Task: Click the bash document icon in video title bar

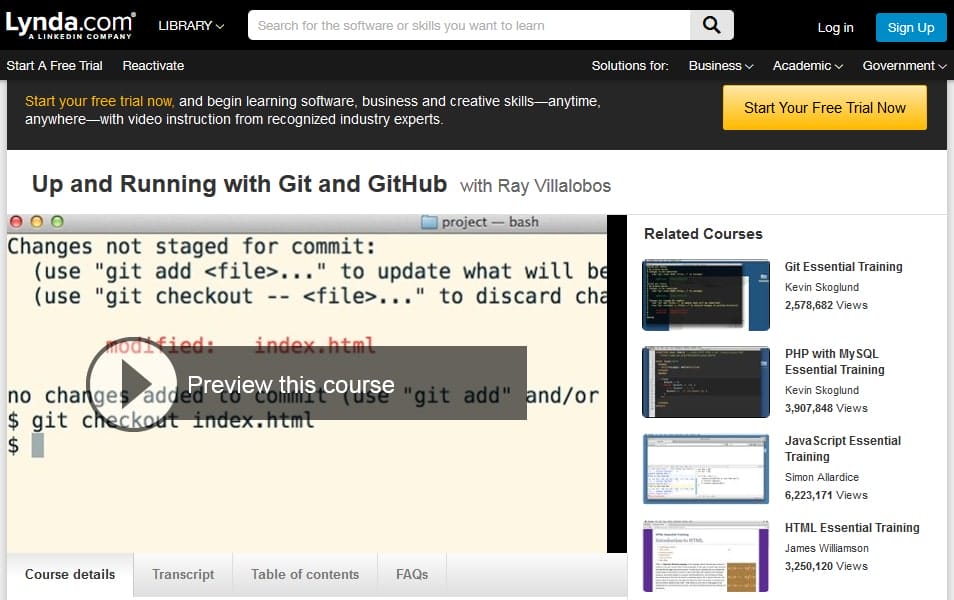Action: (x=429, y=221)
